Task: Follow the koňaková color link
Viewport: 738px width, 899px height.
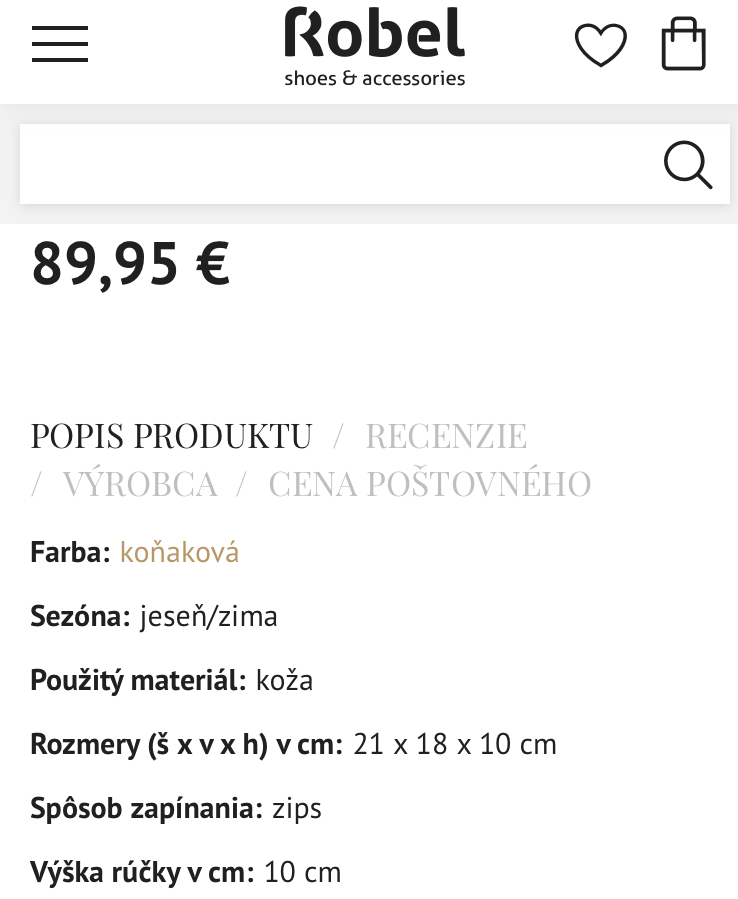Action: click(x=179, y=552)
